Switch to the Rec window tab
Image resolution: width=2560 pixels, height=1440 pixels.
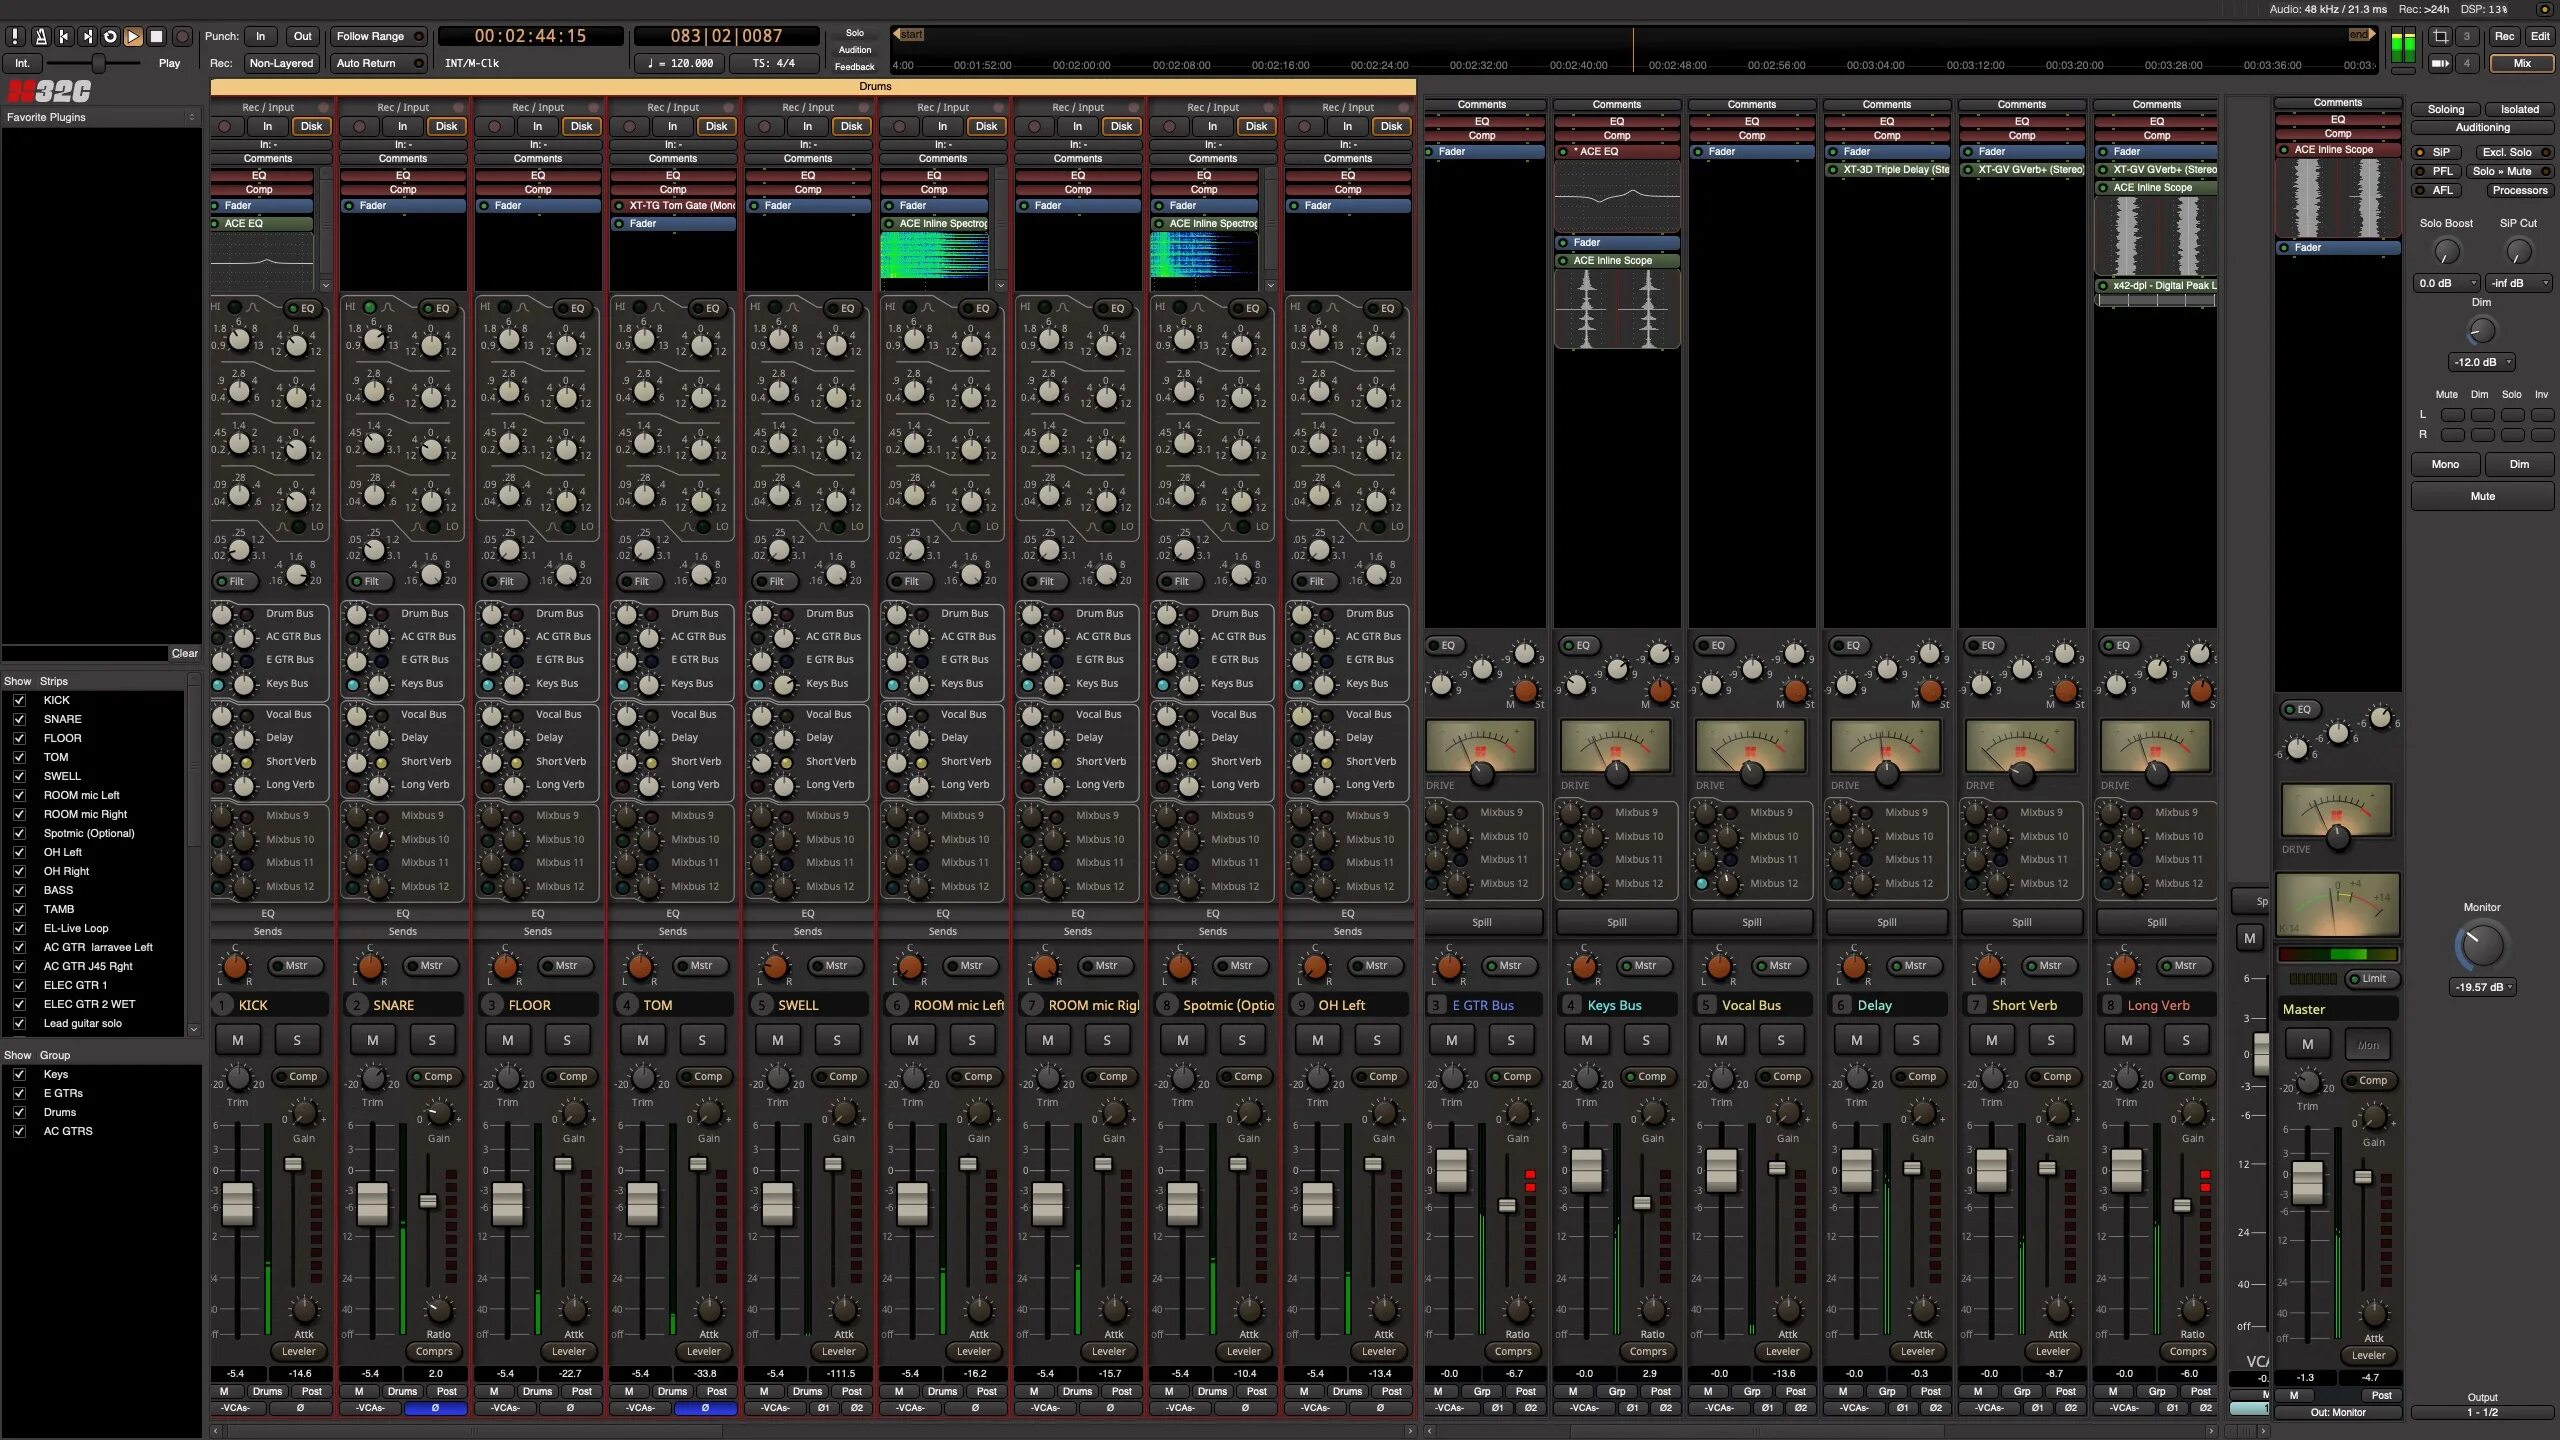(x=2504, y=36)
